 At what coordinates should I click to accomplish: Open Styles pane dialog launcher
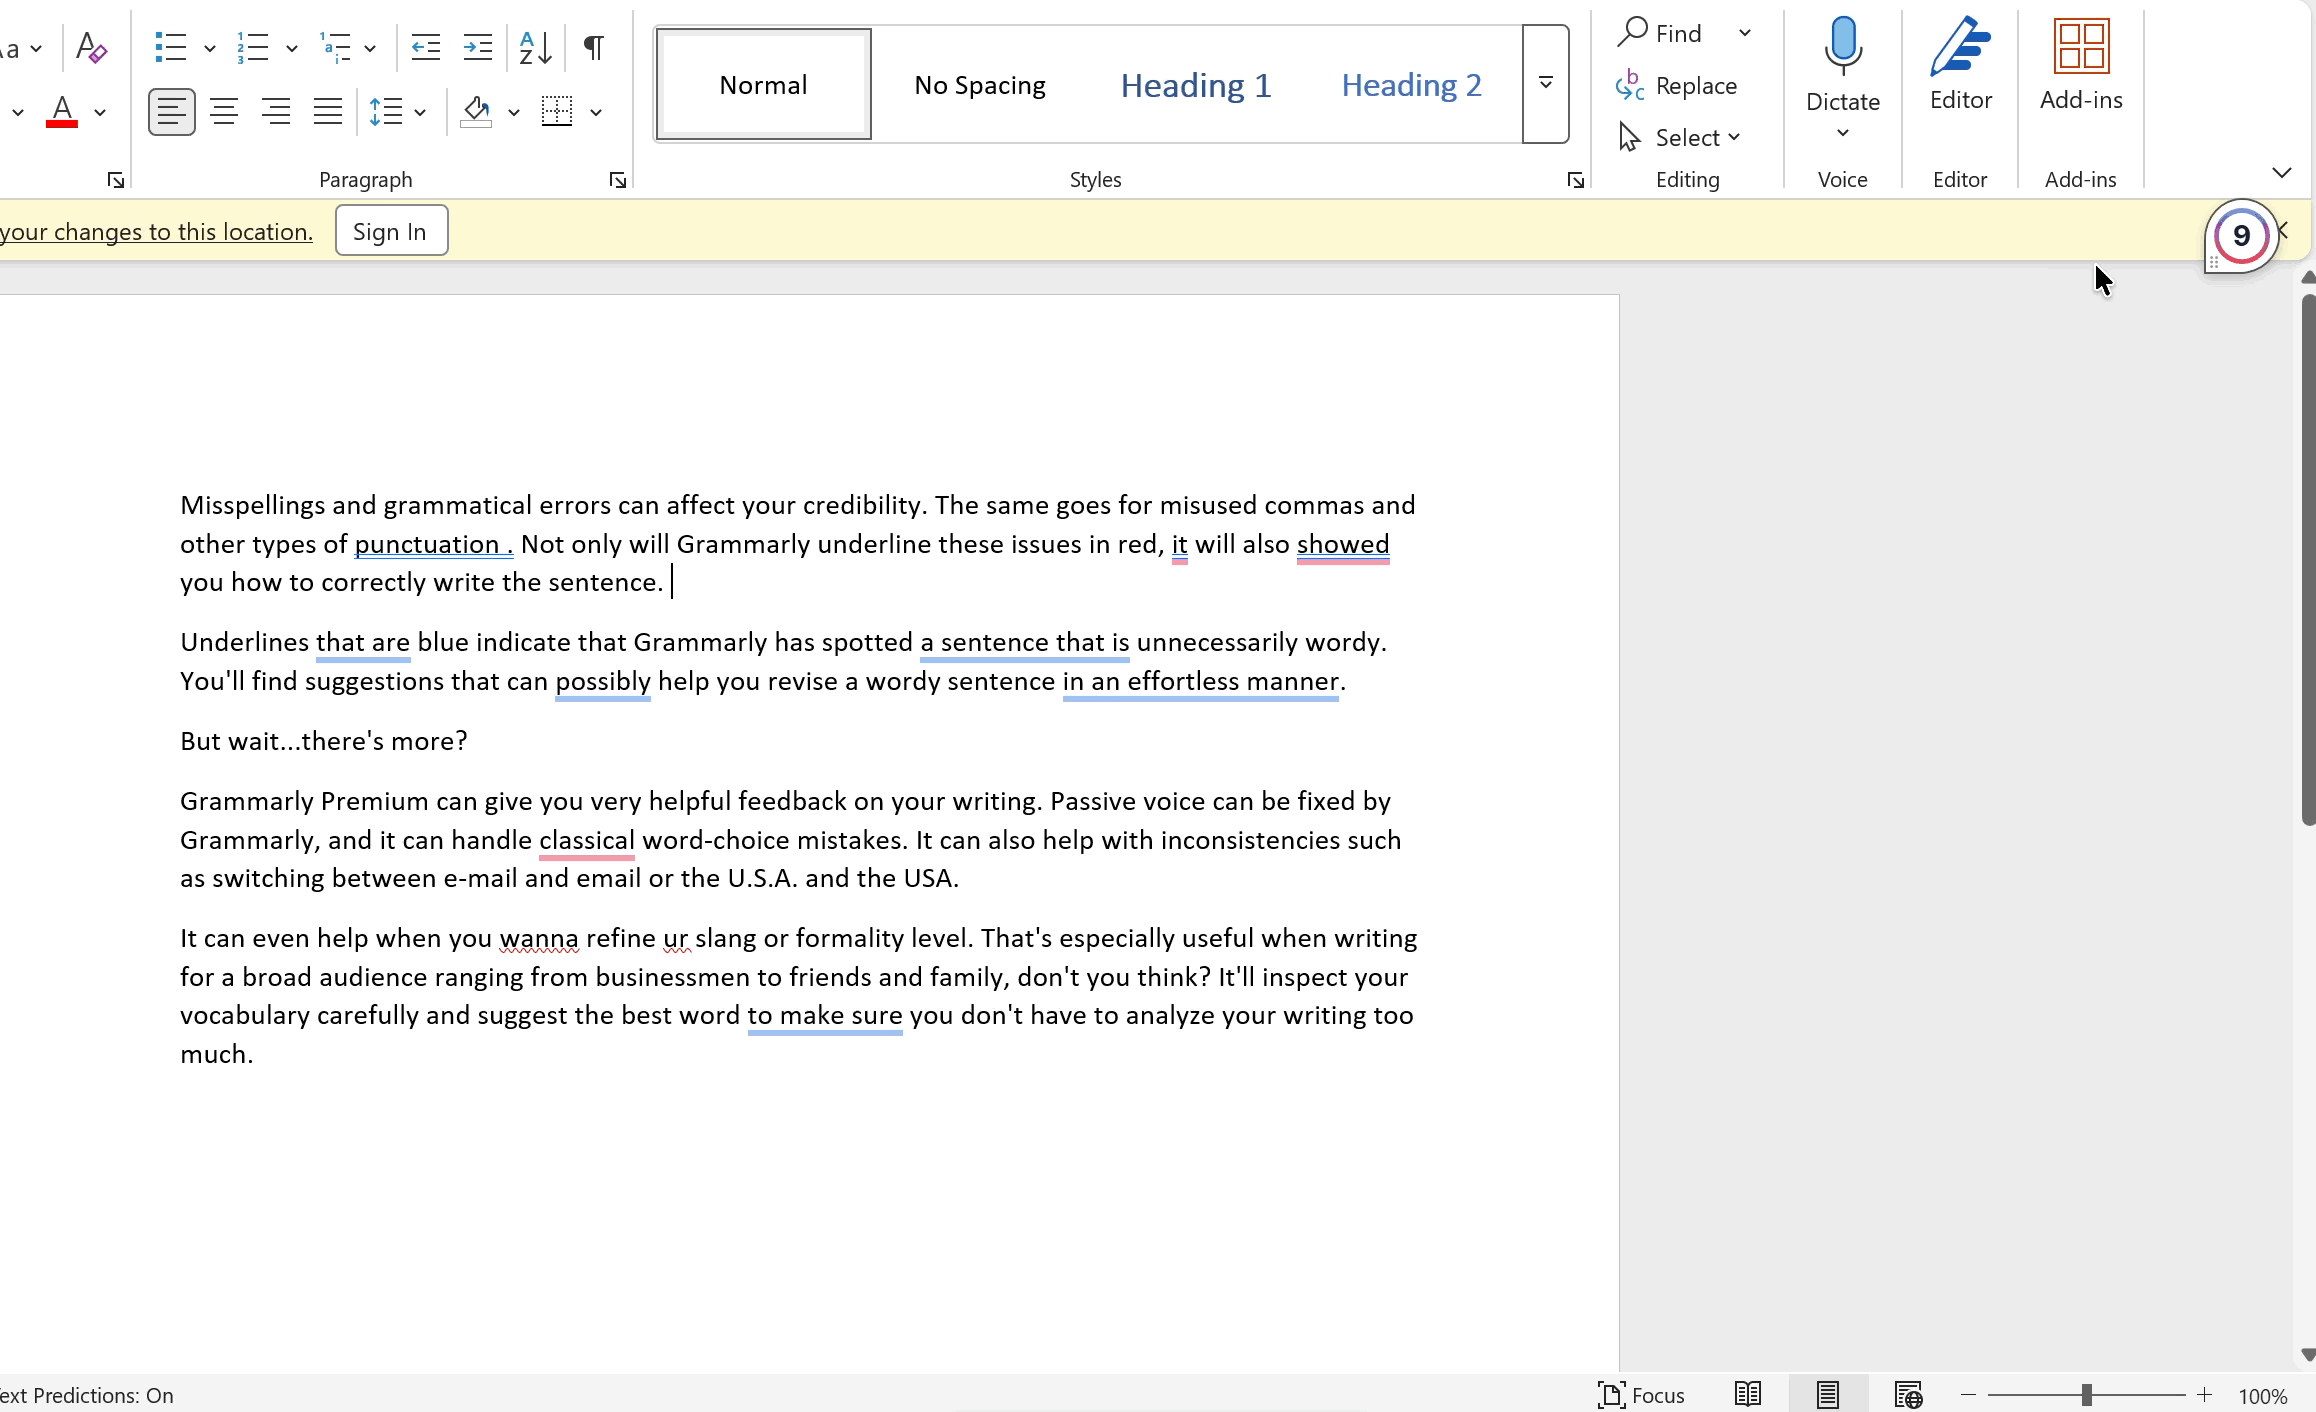pyautogui.click(x=1576, y=180)
